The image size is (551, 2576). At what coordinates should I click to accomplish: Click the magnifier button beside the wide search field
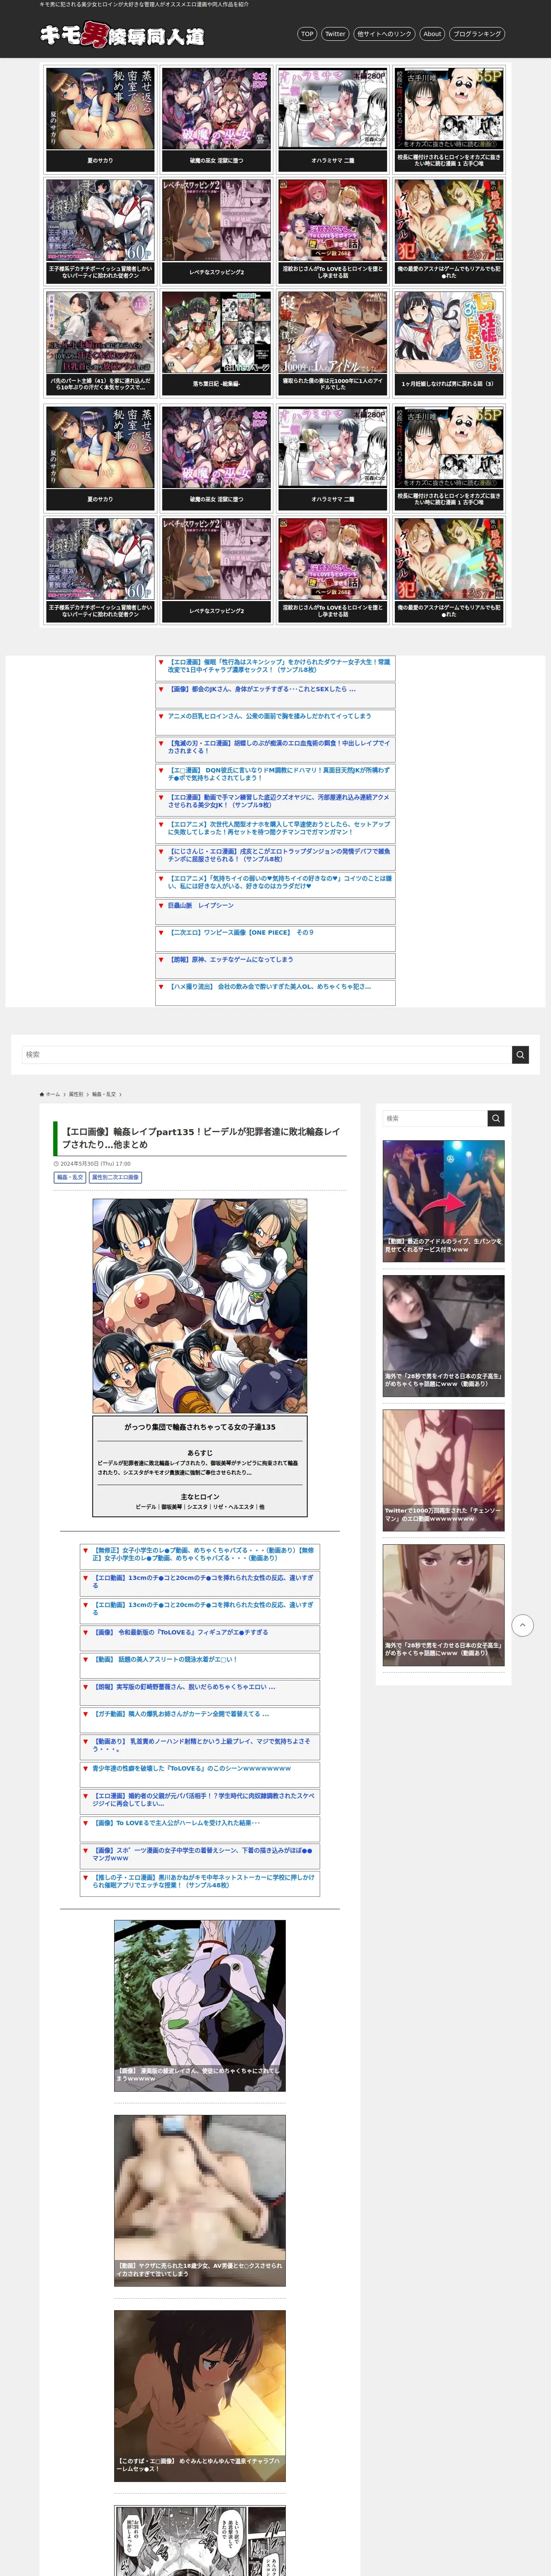click(520, 1054)
